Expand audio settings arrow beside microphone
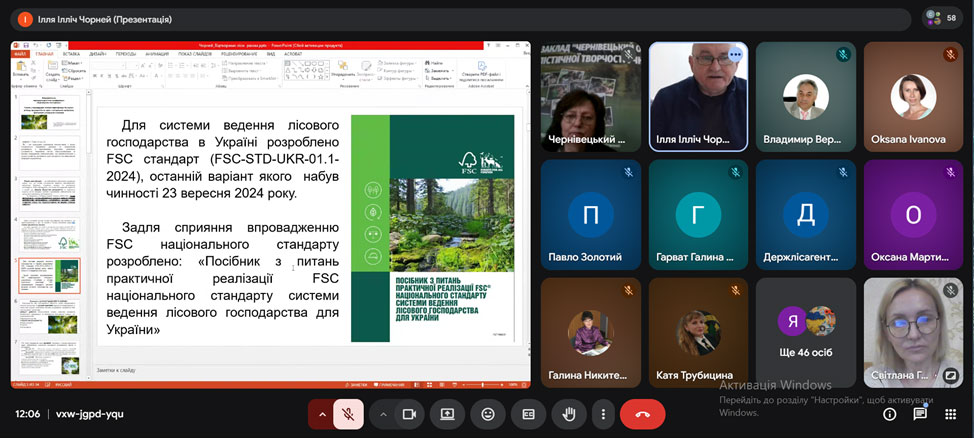This screenshot has width=974, height=438. [x=322, y=413]
